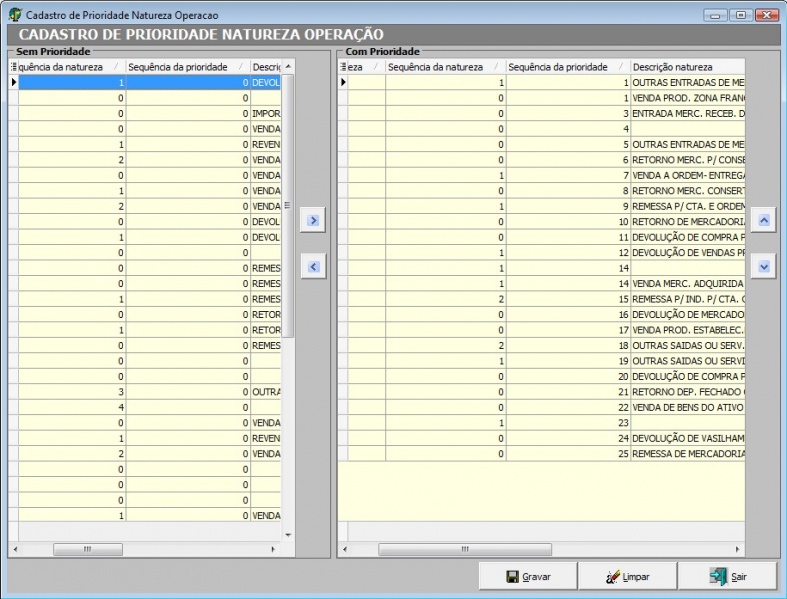787x599 pixels.
Task: Select VENDA DE BENS DO ATIVO row
Action: tap(688, 406)
